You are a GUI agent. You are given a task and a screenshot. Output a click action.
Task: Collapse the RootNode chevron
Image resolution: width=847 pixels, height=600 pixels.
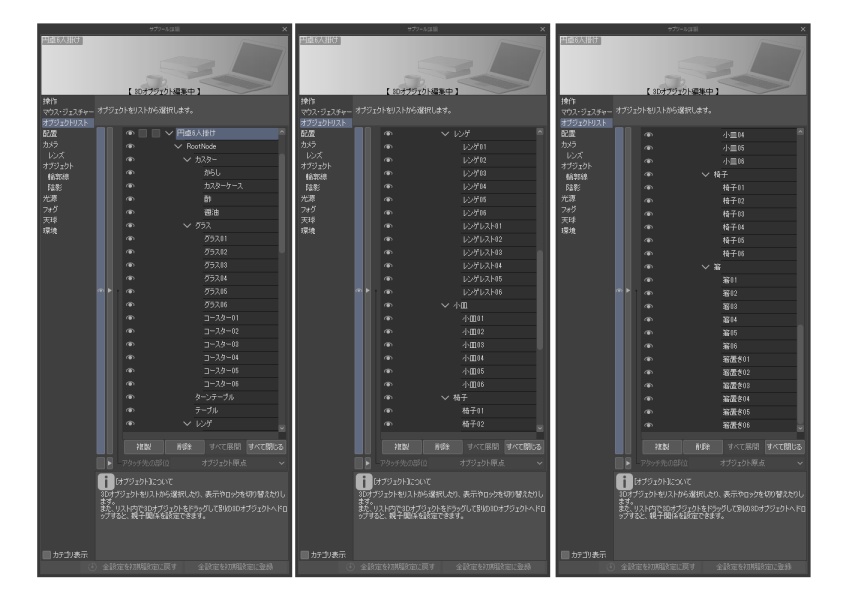point(178,146)
